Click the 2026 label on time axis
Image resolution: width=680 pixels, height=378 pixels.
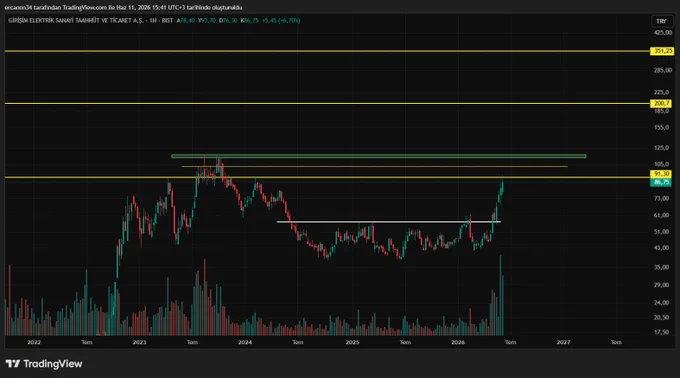(458, 342)
